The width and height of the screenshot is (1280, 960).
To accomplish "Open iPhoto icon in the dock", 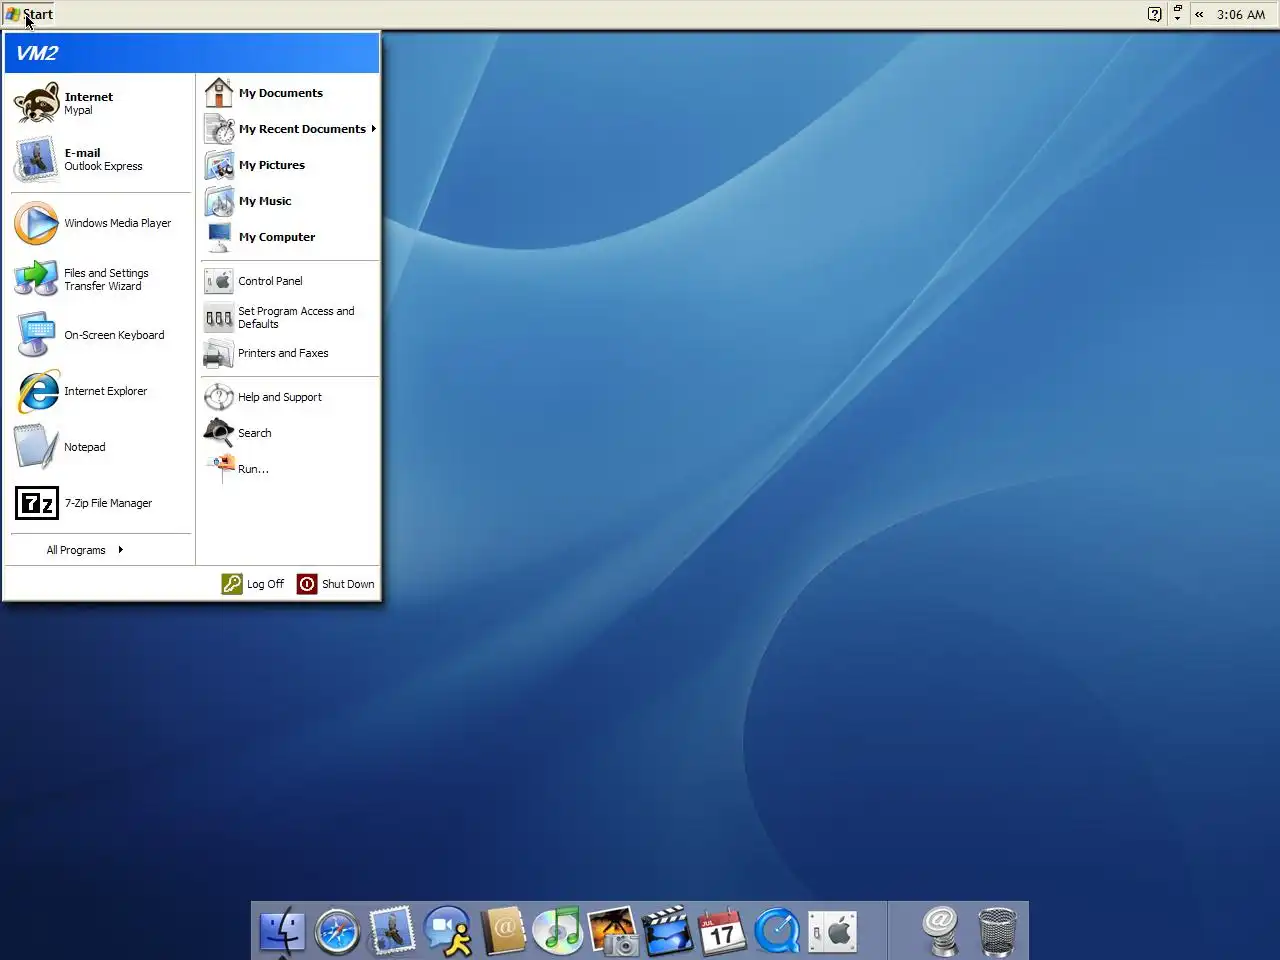I will point(613,931).
